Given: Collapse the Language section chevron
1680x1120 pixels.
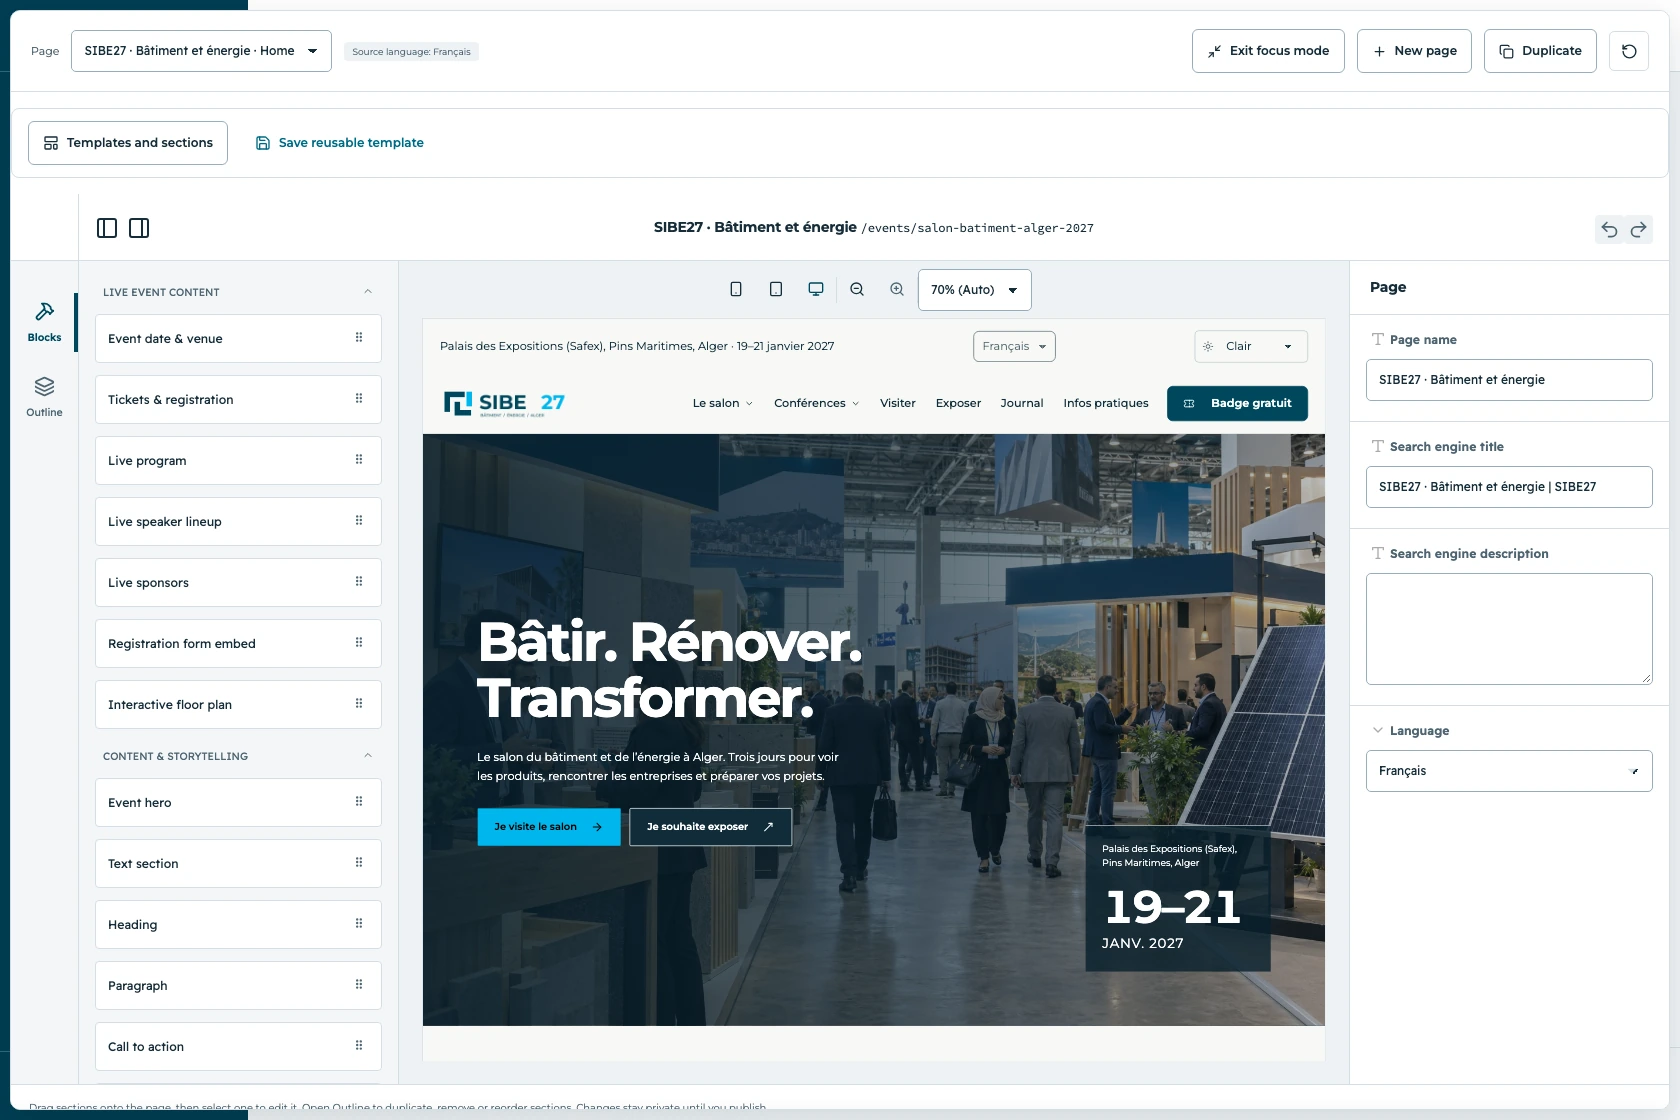Looking at the screenshot, I should pyautogui.click(x=1378, y=730).
